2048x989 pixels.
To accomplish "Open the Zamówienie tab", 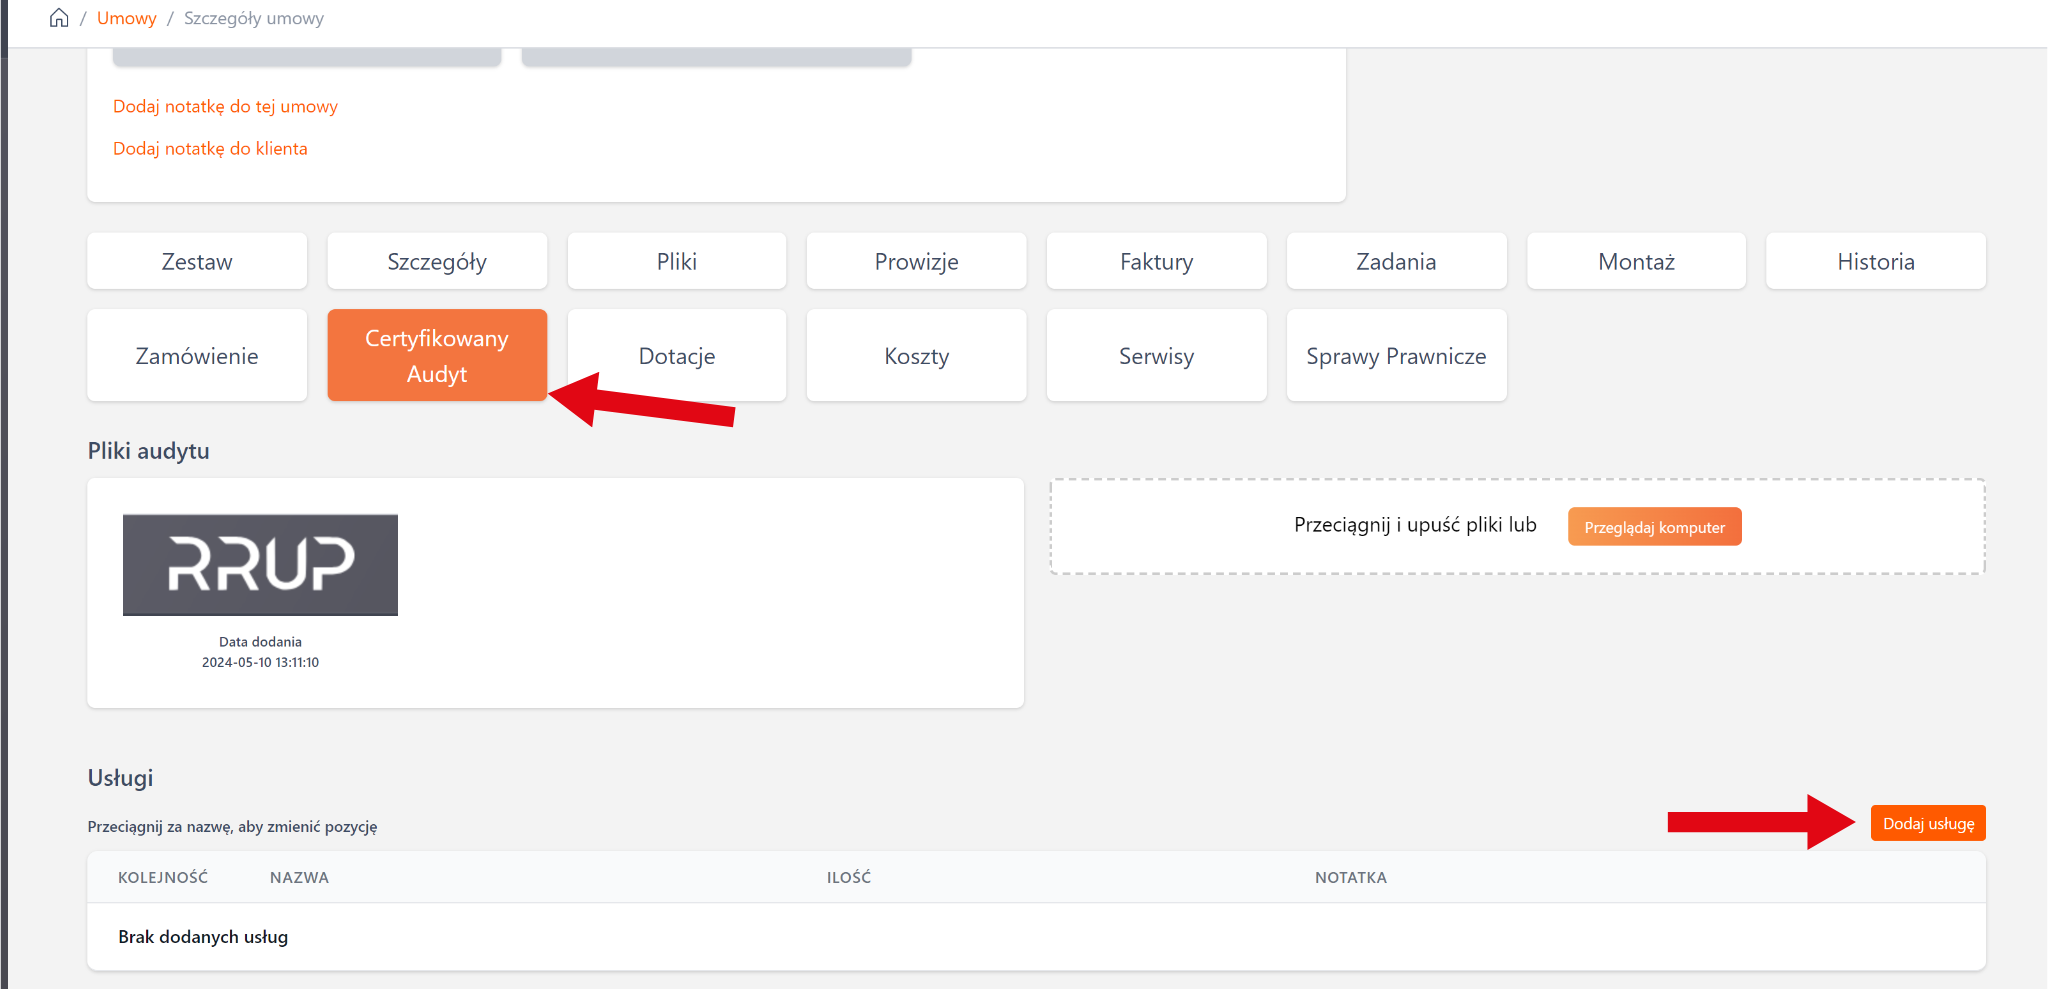I will [197, 356].
